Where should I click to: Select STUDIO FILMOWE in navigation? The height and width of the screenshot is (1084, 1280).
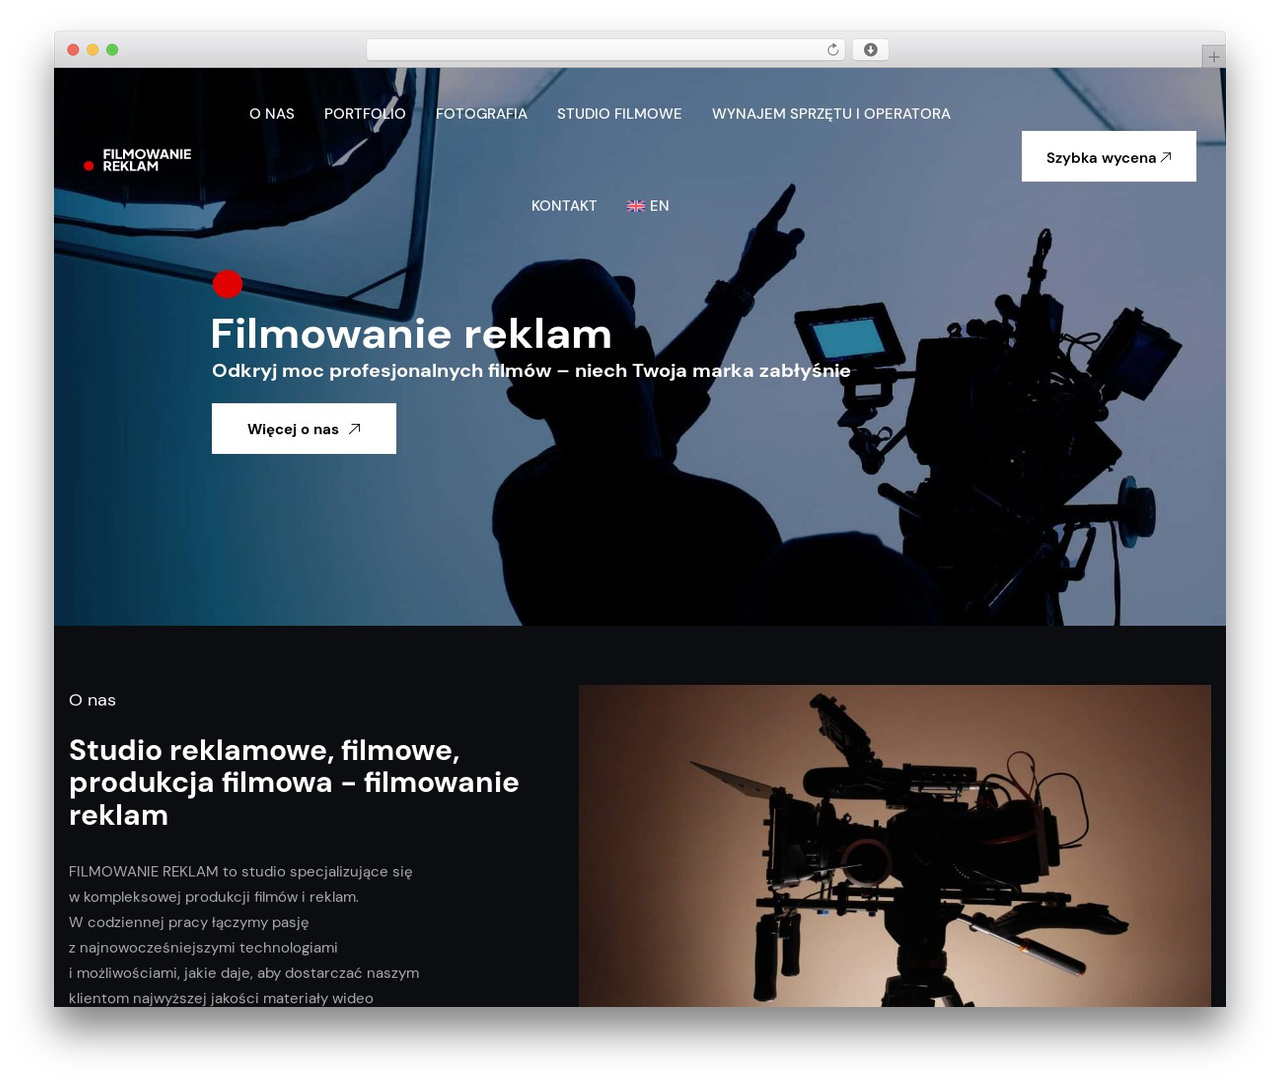(x=619, y=114)
